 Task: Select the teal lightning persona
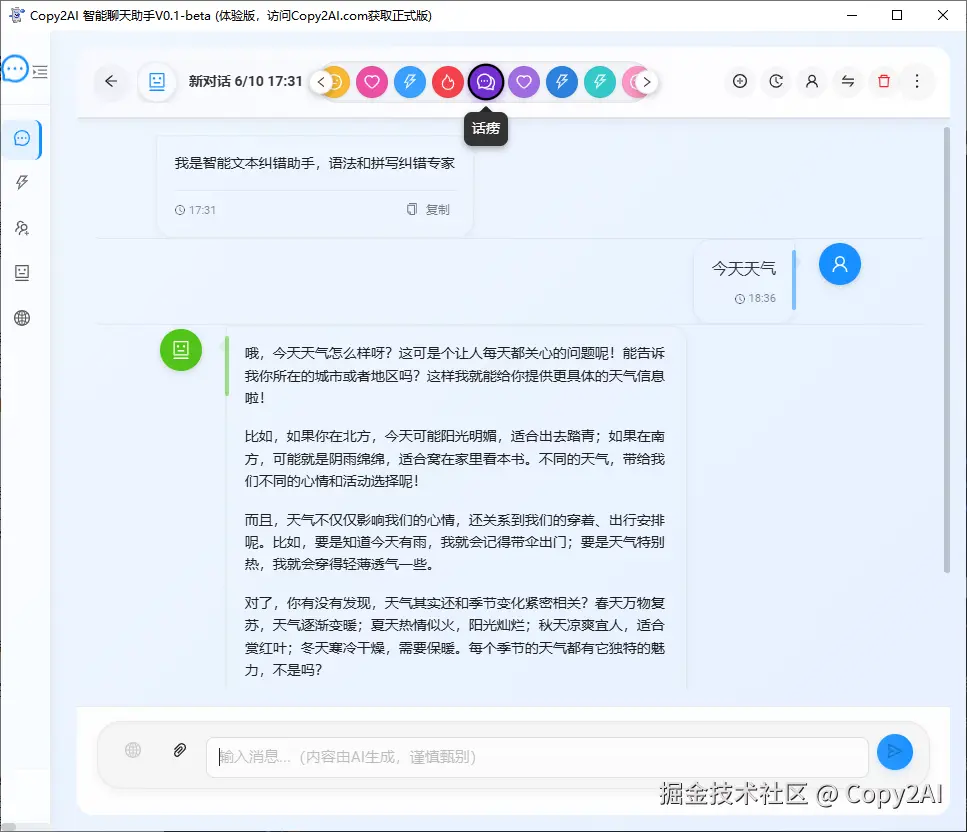point(600,82)
